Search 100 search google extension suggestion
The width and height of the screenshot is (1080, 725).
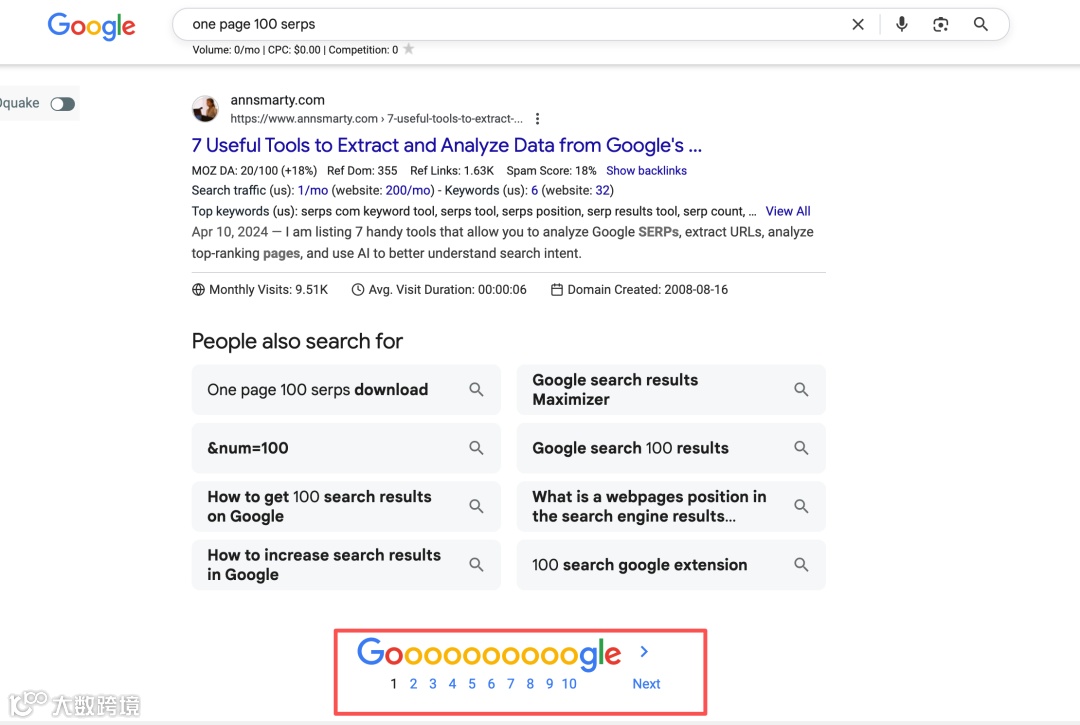point(671,565)
